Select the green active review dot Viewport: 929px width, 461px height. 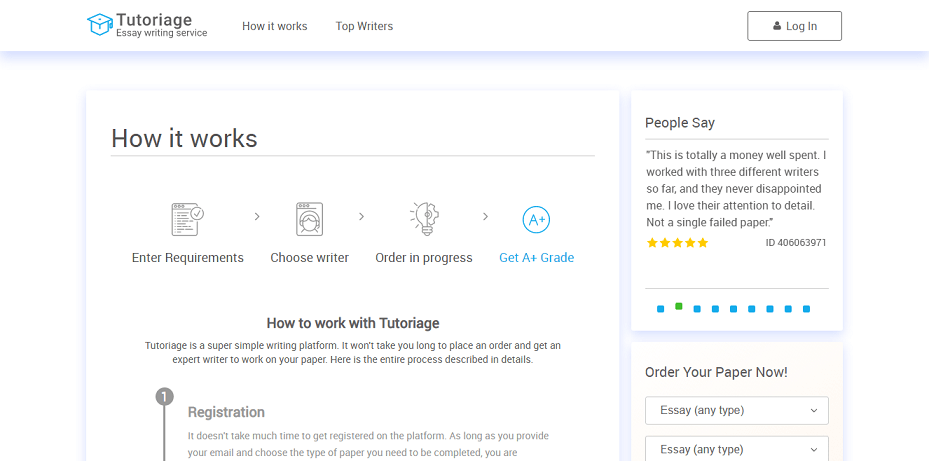[x=679, y=306]
